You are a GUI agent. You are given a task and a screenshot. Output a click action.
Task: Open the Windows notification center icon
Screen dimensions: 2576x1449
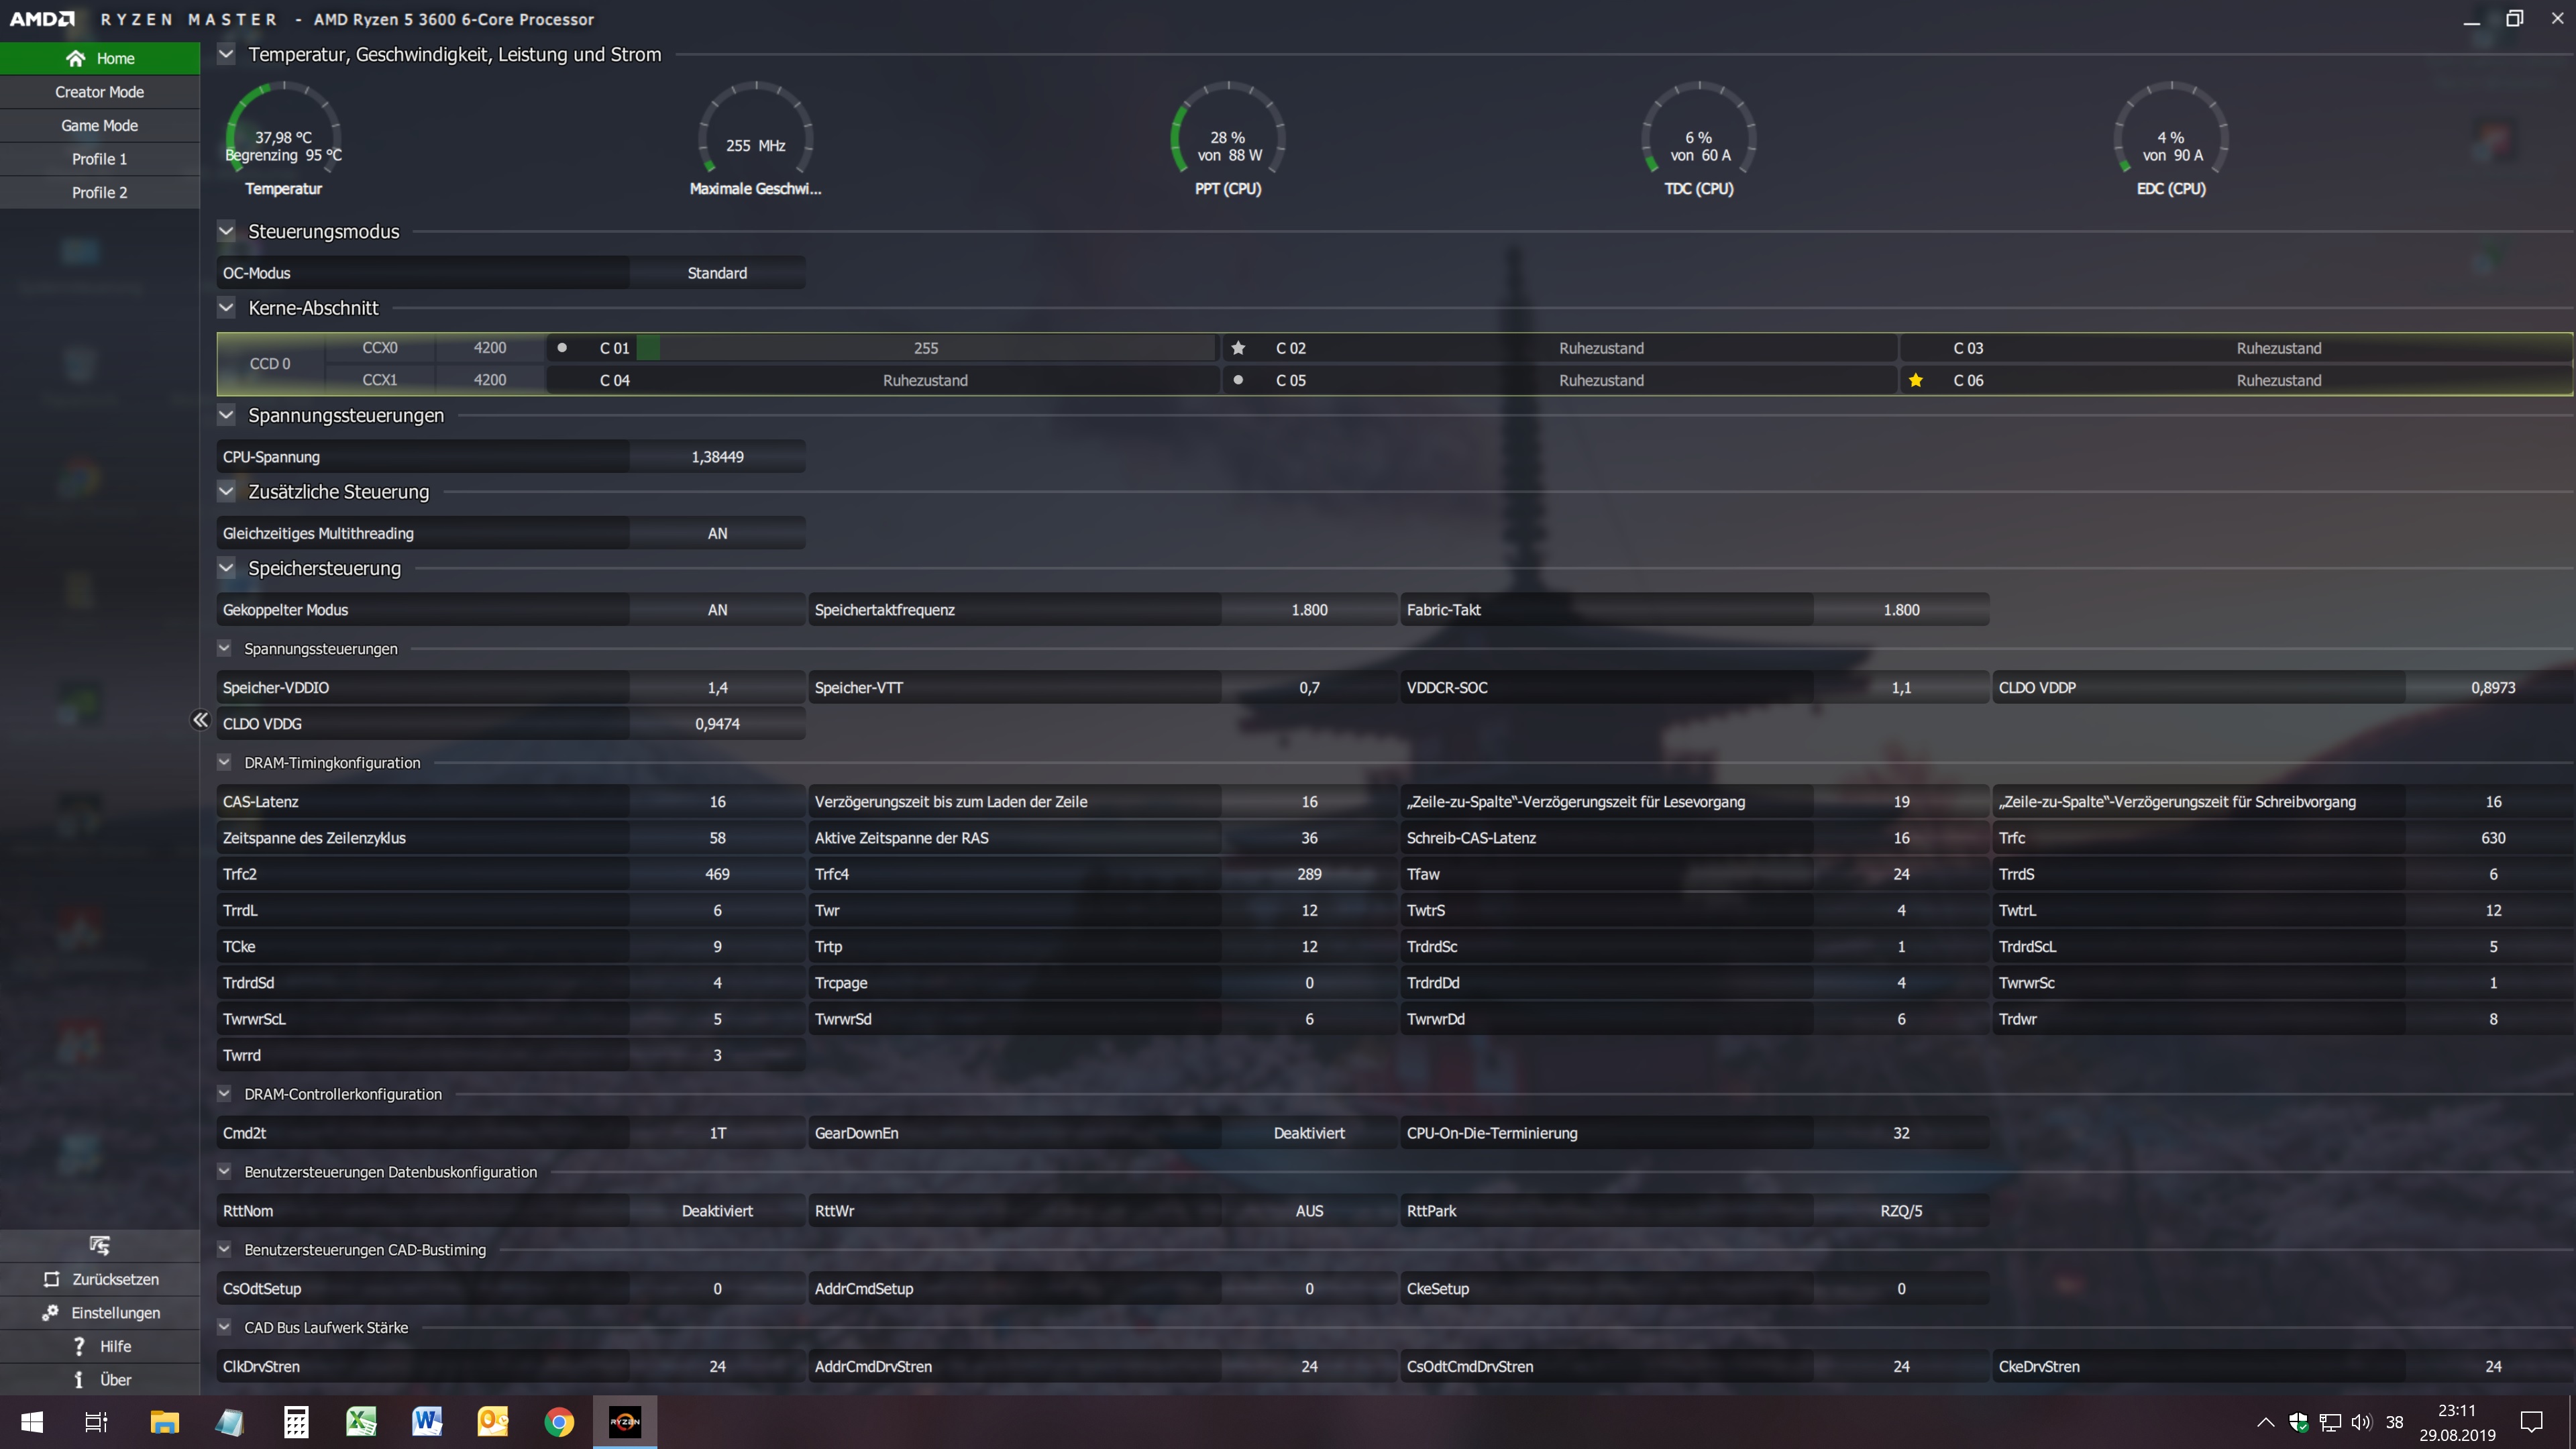coord(2531,1421)
